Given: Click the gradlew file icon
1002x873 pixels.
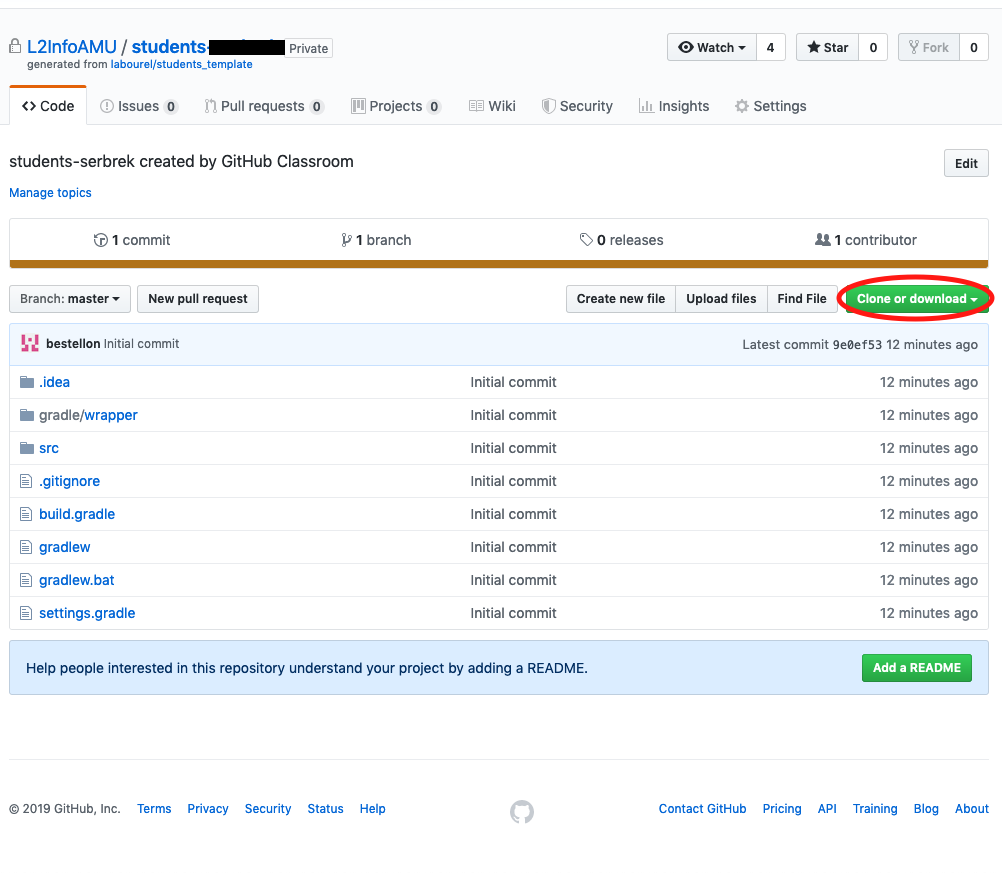Looking at the screenshot, I should point(26,547).
